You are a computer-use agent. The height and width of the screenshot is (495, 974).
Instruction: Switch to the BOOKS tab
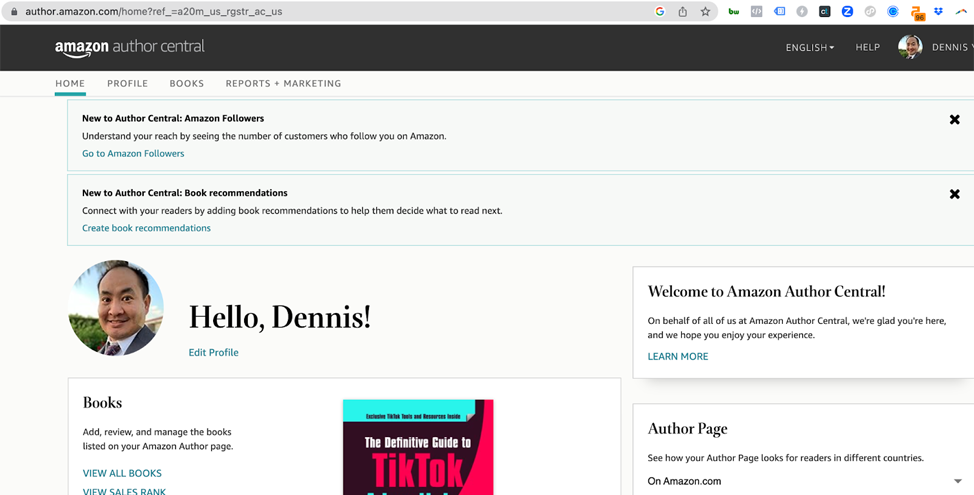coord(186,83)
